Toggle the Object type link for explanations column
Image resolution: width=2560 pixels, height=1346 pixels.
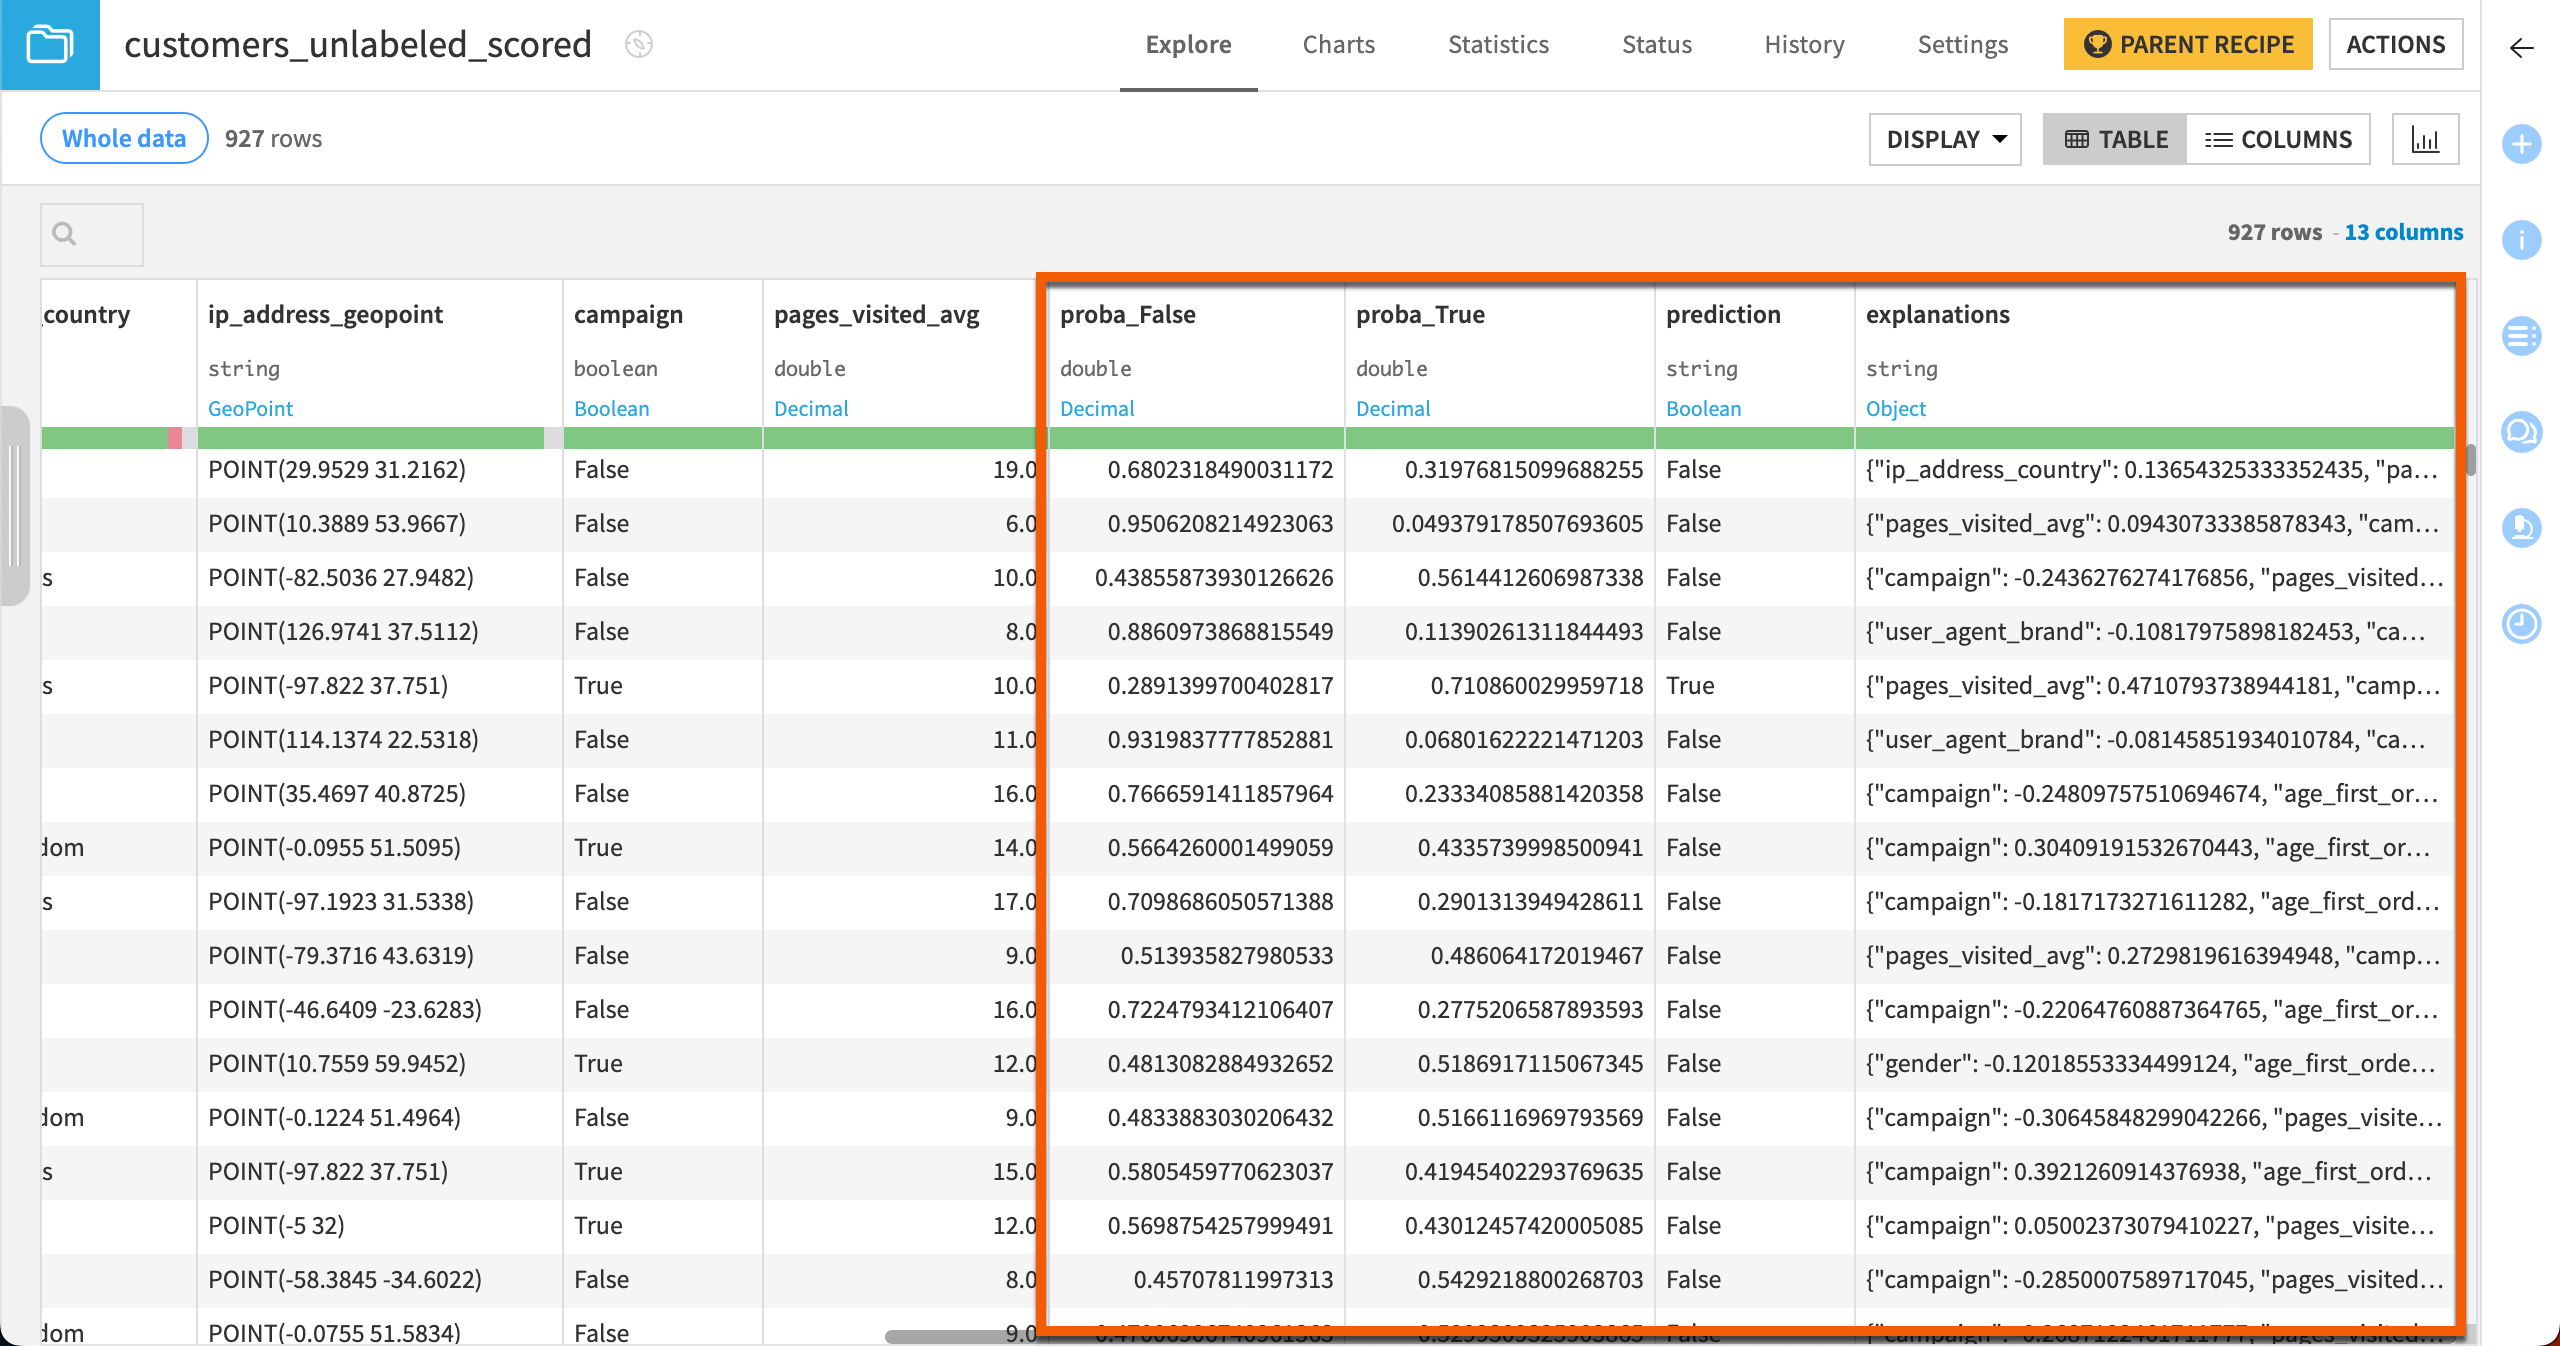(x=1896, y=408)
